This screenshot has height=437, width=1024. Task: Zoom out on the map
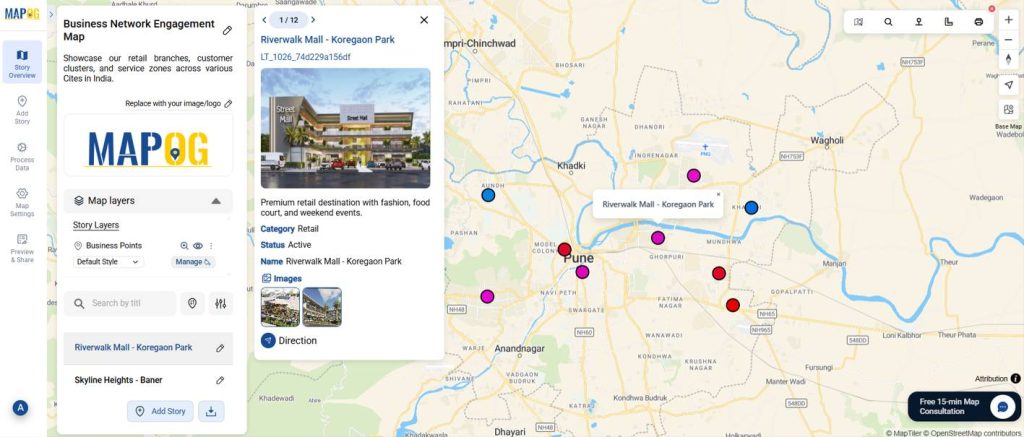1008,40
